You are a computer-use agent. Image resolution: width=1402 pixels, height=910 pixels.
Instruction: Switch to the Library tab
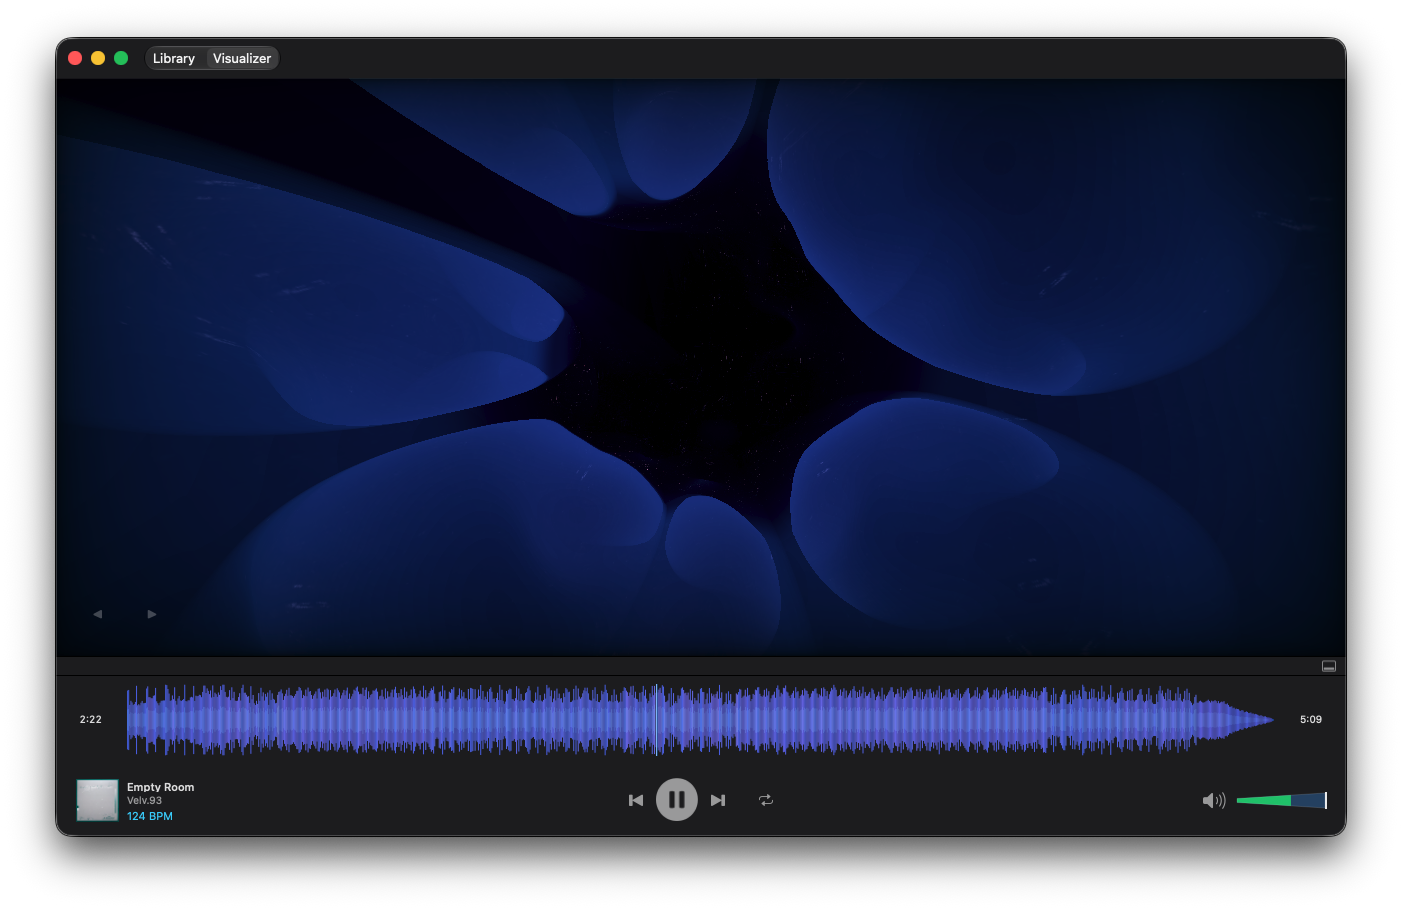pyautogui.click(x=174, y=58)
